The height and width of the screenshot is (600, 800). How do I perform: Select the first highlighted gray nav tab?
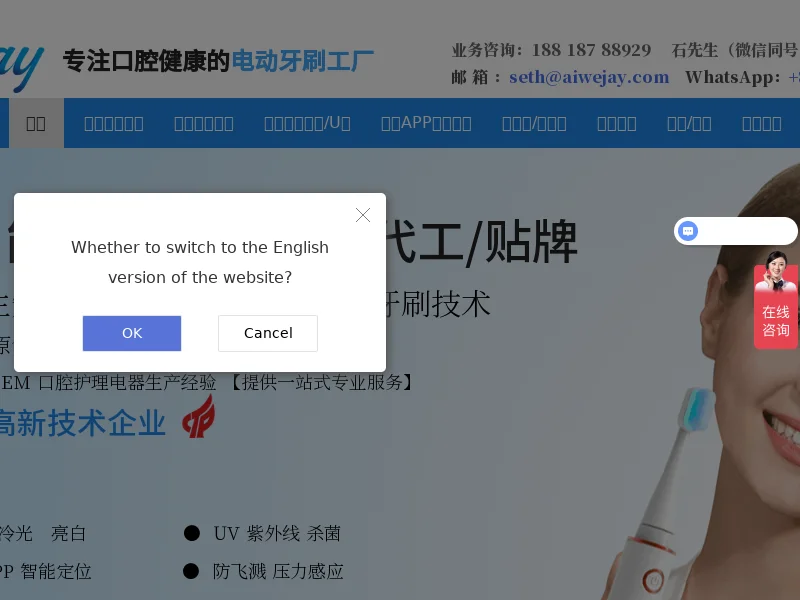[x=36, y=123]
